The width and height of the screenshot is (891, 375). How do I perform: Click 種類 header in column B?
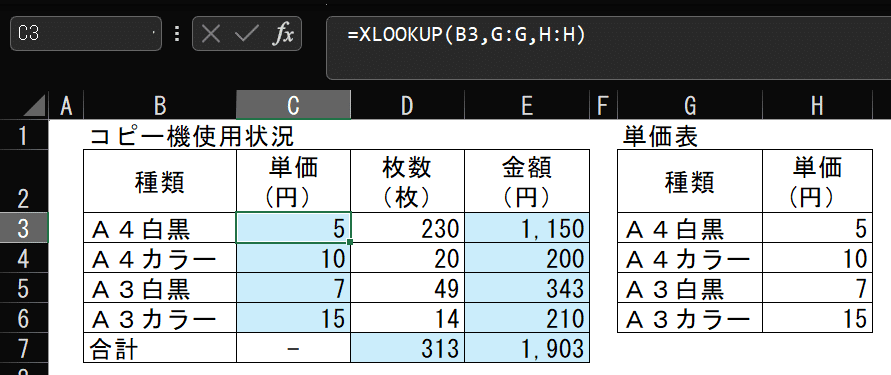[x=160, y=181]
